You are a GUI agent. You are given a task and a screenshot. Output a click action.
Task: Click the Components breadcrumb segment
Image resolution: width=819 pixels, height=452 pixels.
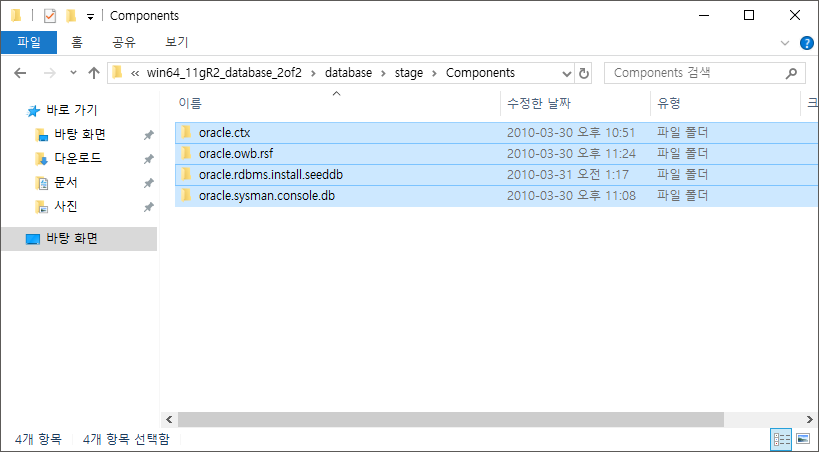[x=480, y=73]
